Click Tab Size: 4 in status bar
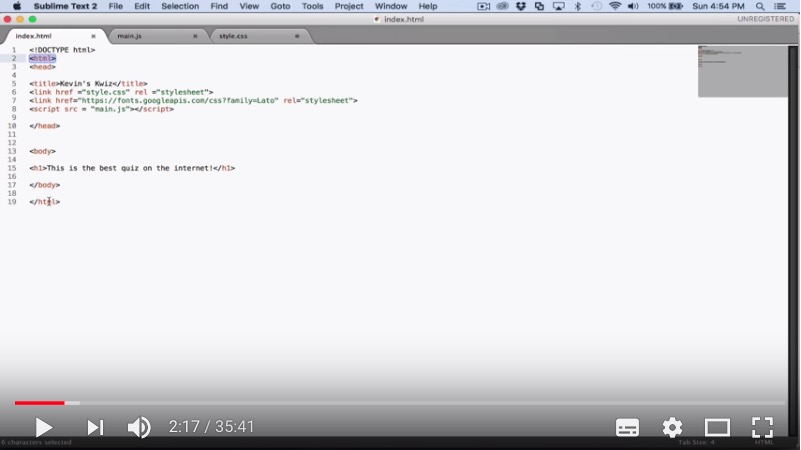Image resolution: width=801 pixels, height=450 pixels. tap(696, 442)
